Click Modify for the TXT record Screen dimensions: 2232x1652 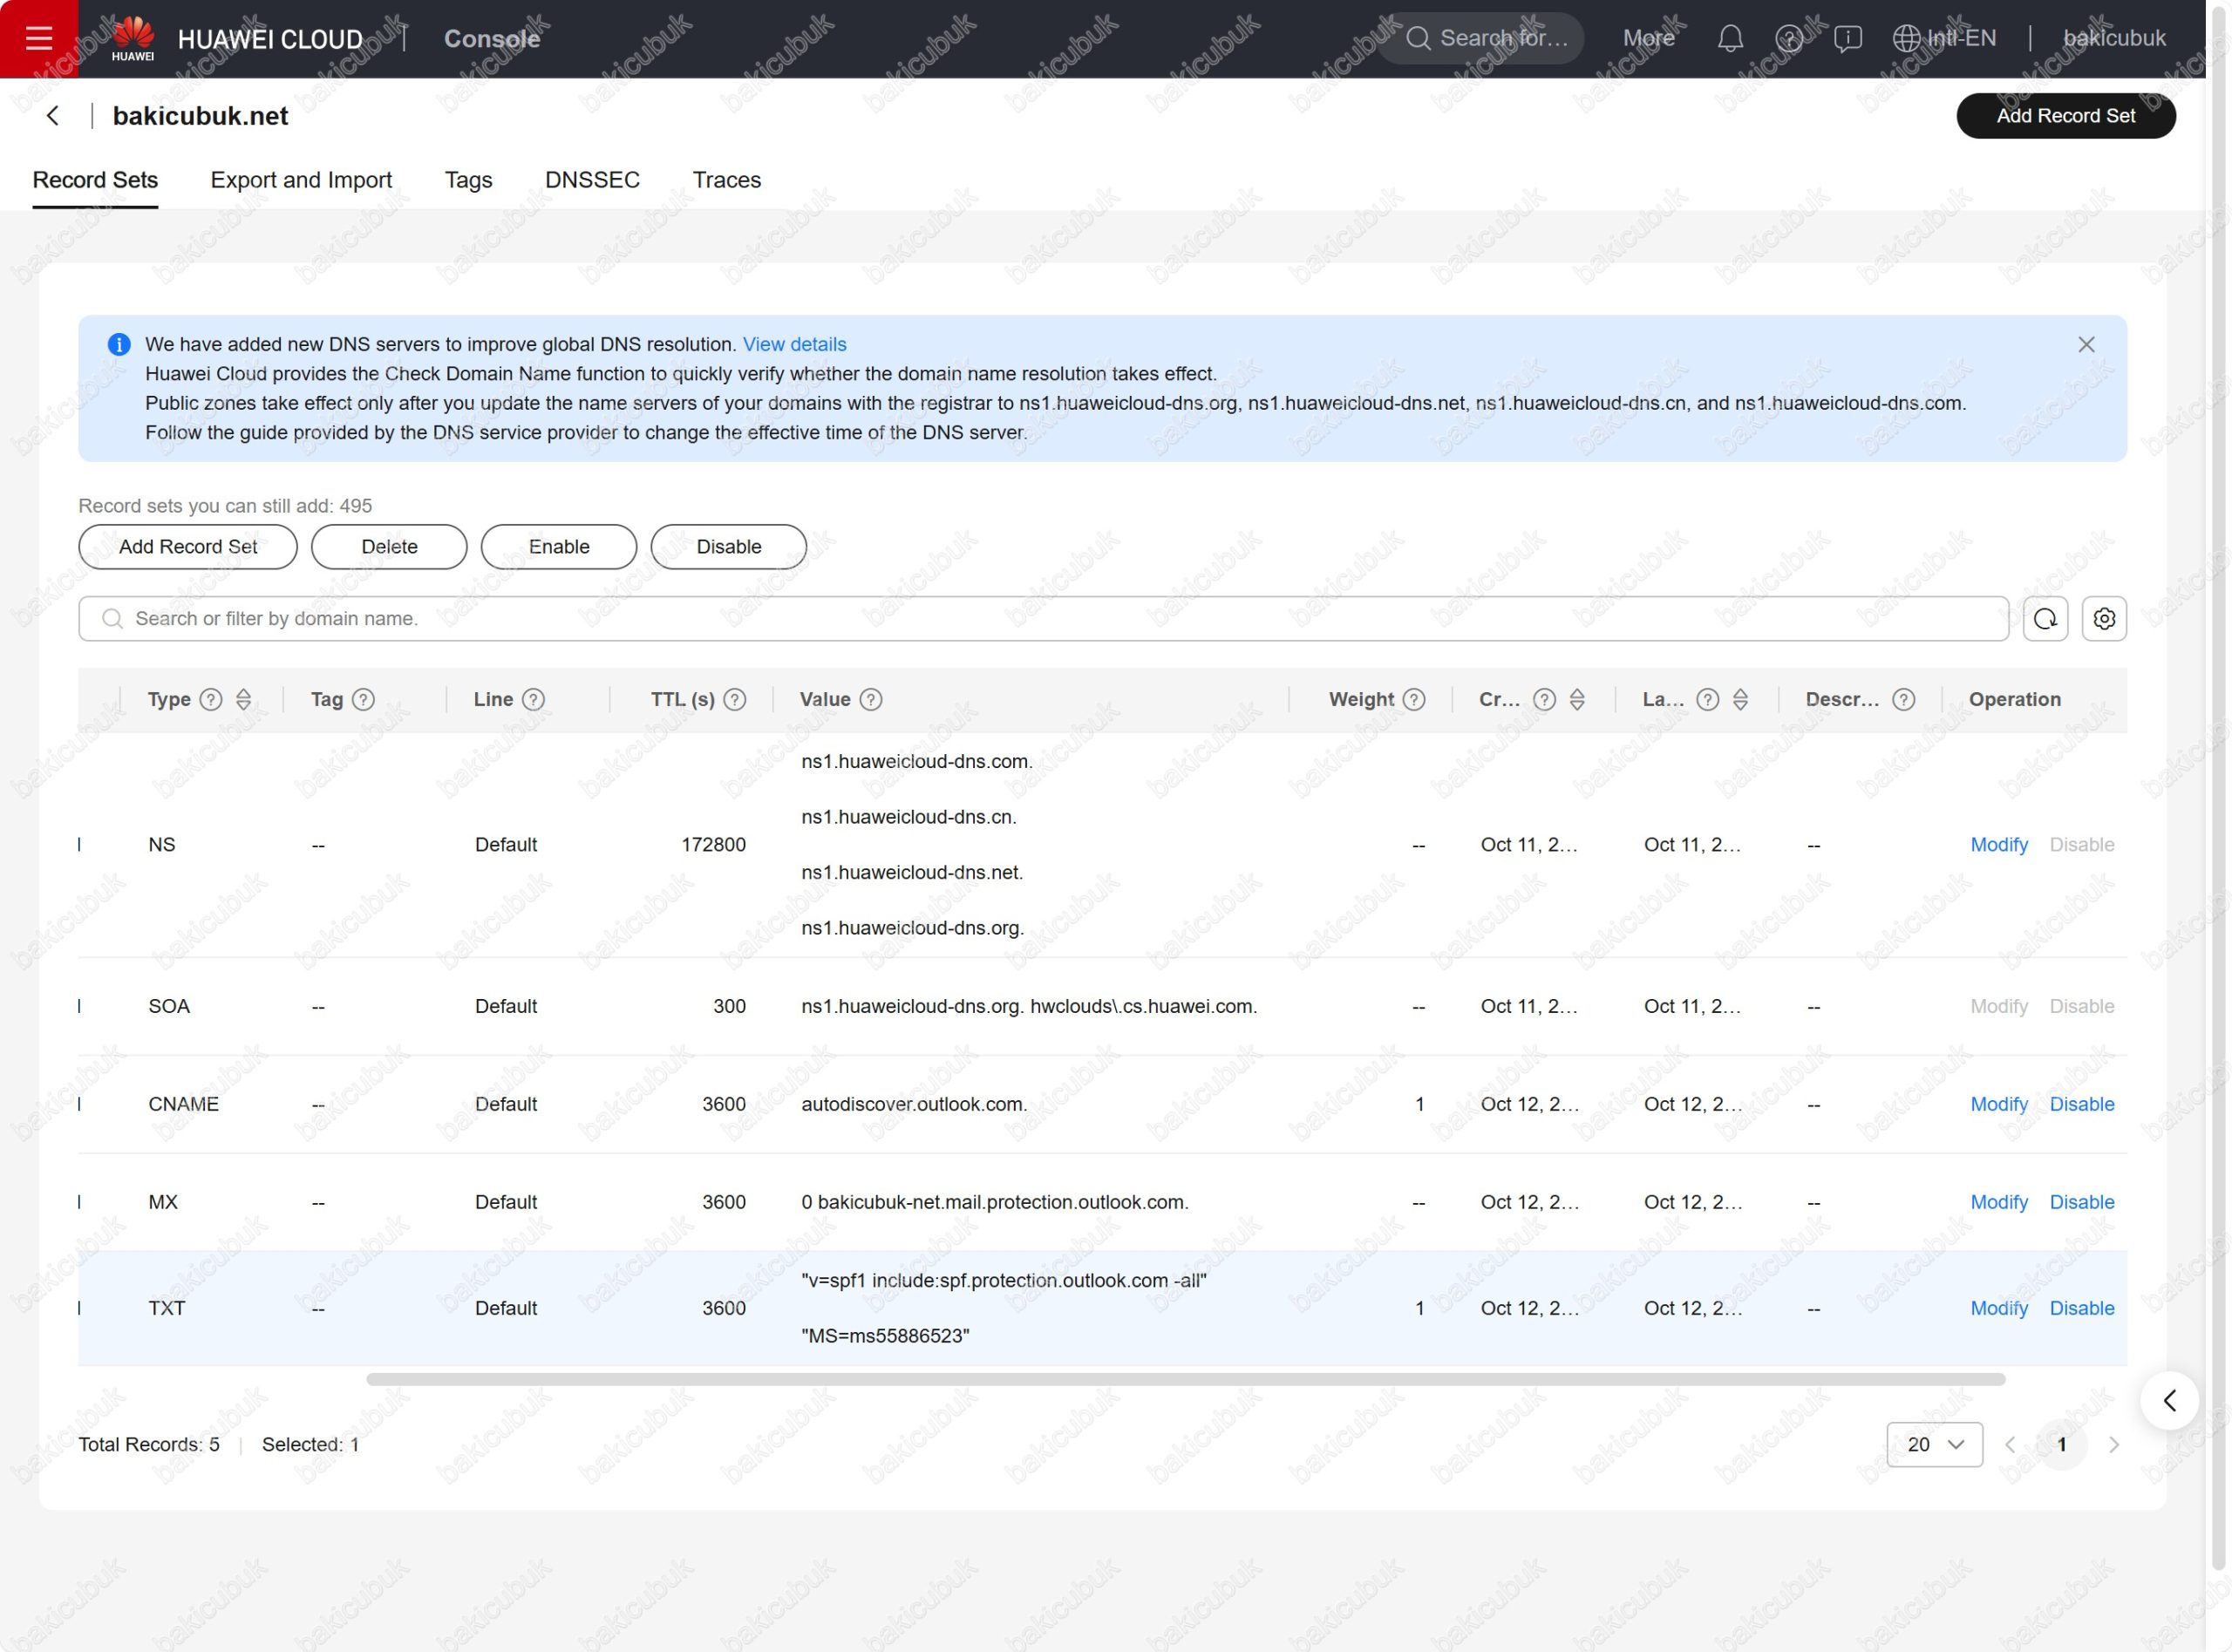click(1998, 1309)
